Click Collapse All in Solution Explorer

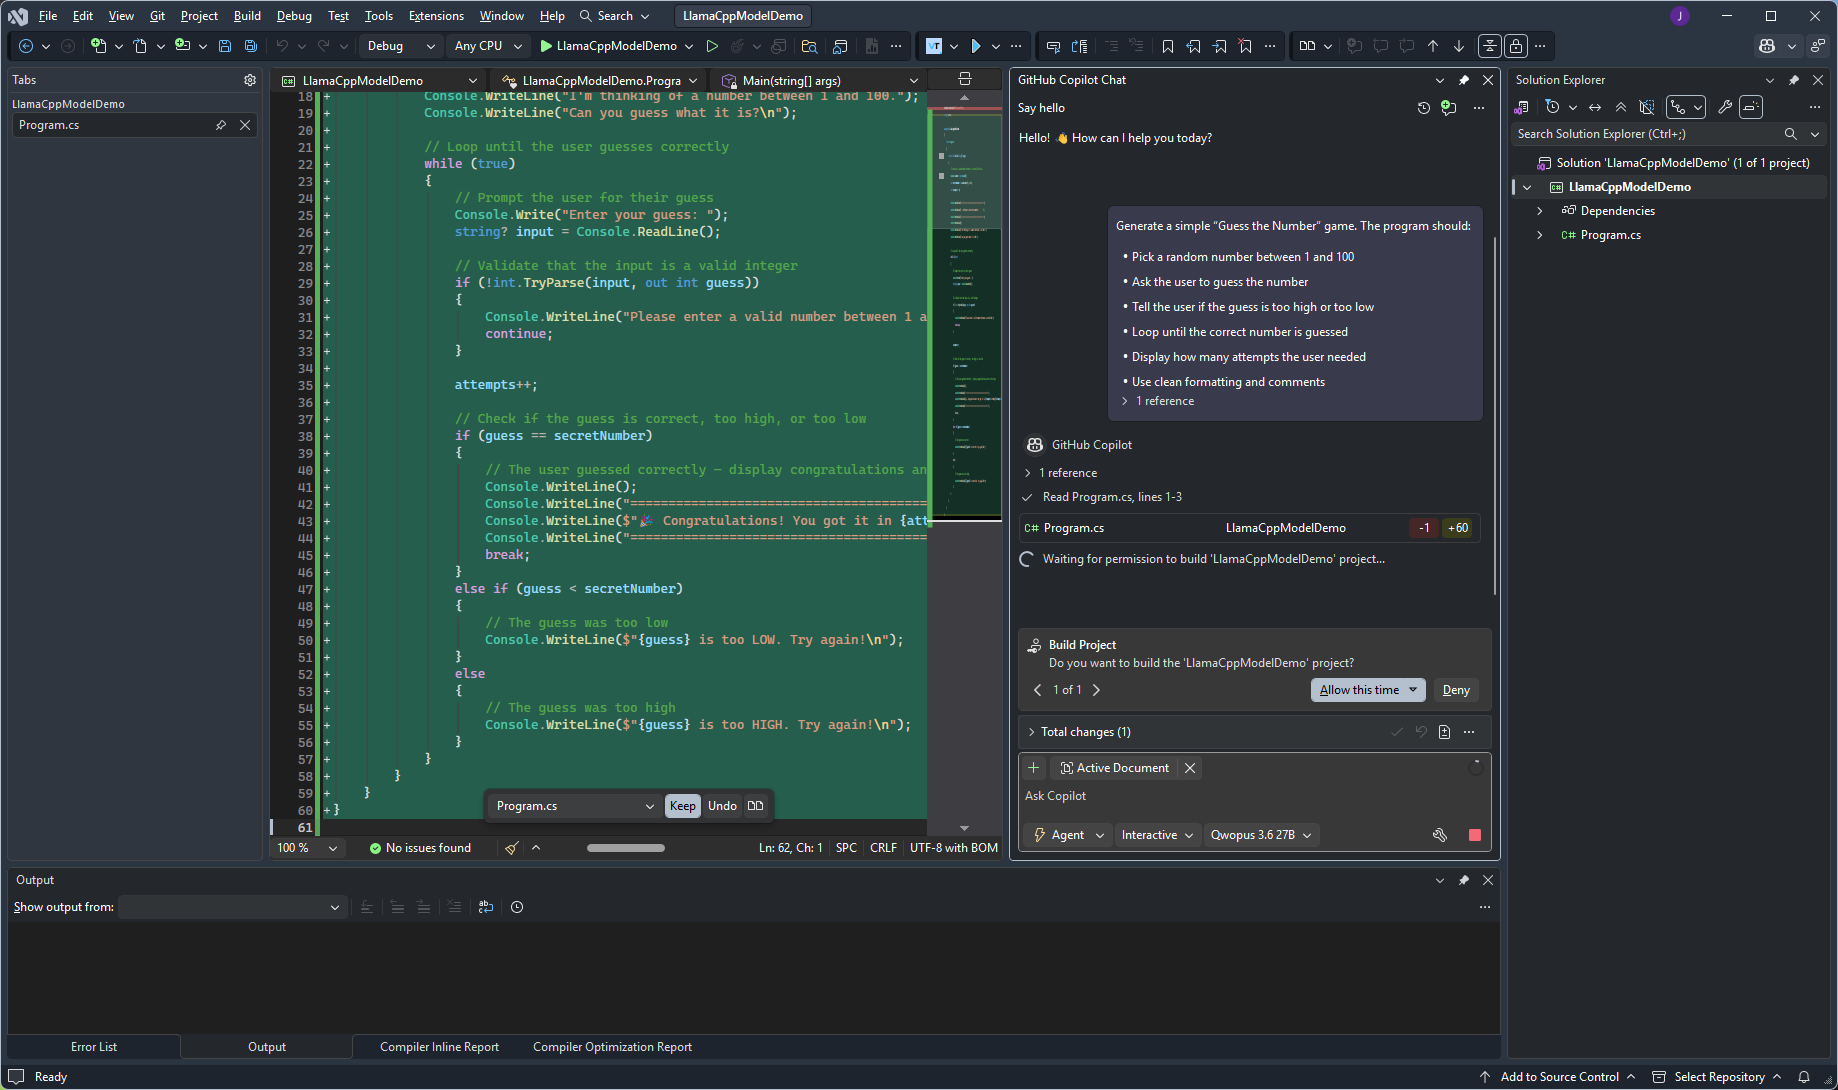point(1621,107)
